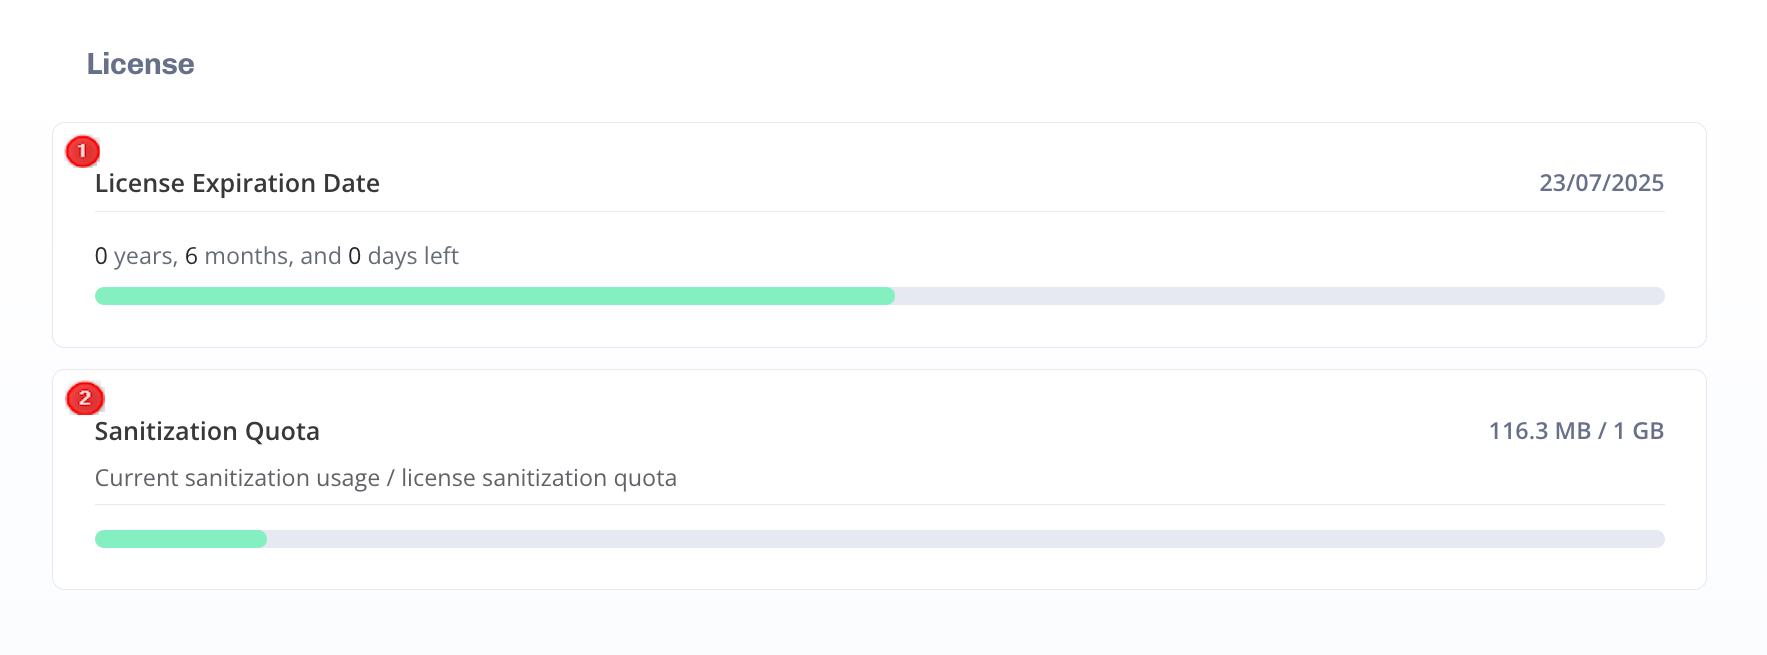
Task: Click the License Expiration Date title
Action: tap(237, 184)
